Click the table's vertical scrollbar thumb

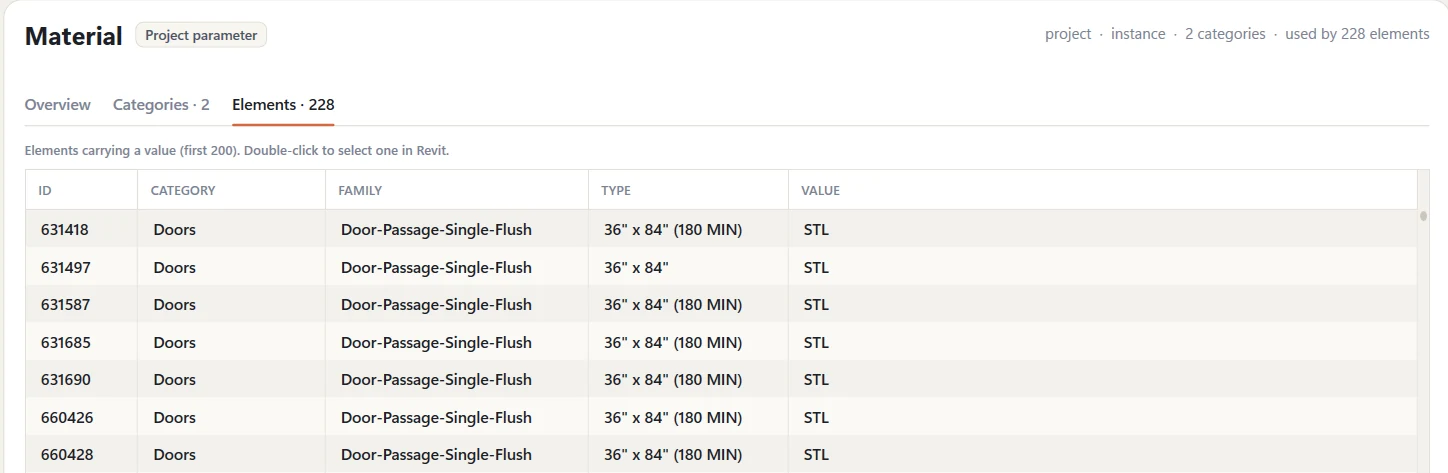pyautogui.click(x=1423, y=215)
